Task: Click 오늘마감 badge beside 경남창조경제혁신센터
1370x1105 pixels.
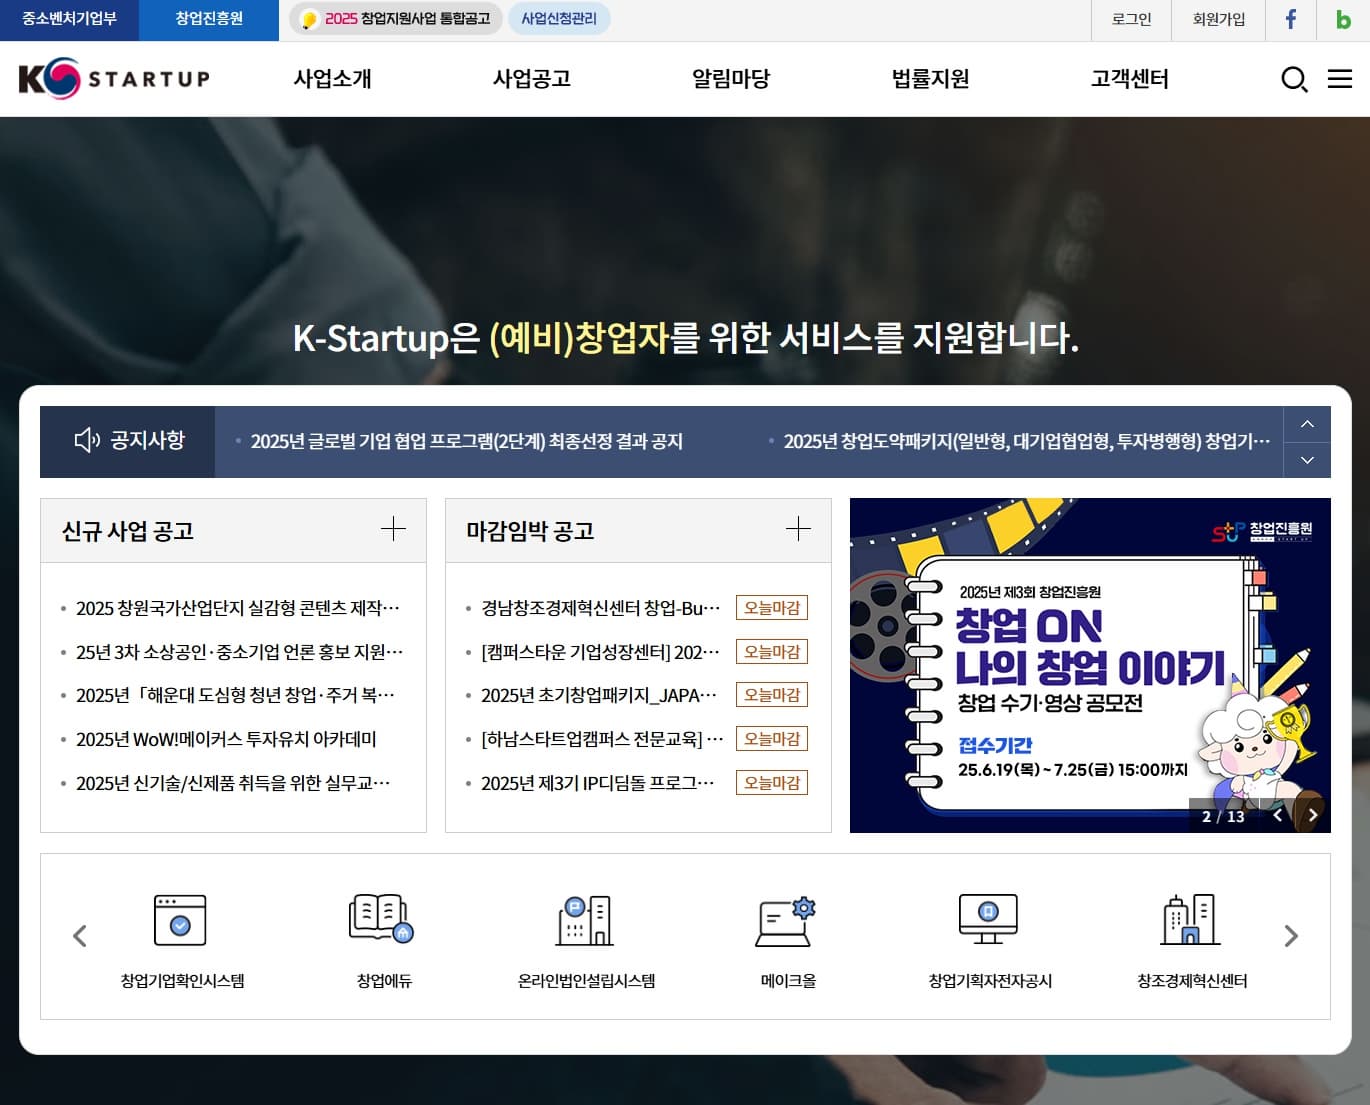Action: 772,608
